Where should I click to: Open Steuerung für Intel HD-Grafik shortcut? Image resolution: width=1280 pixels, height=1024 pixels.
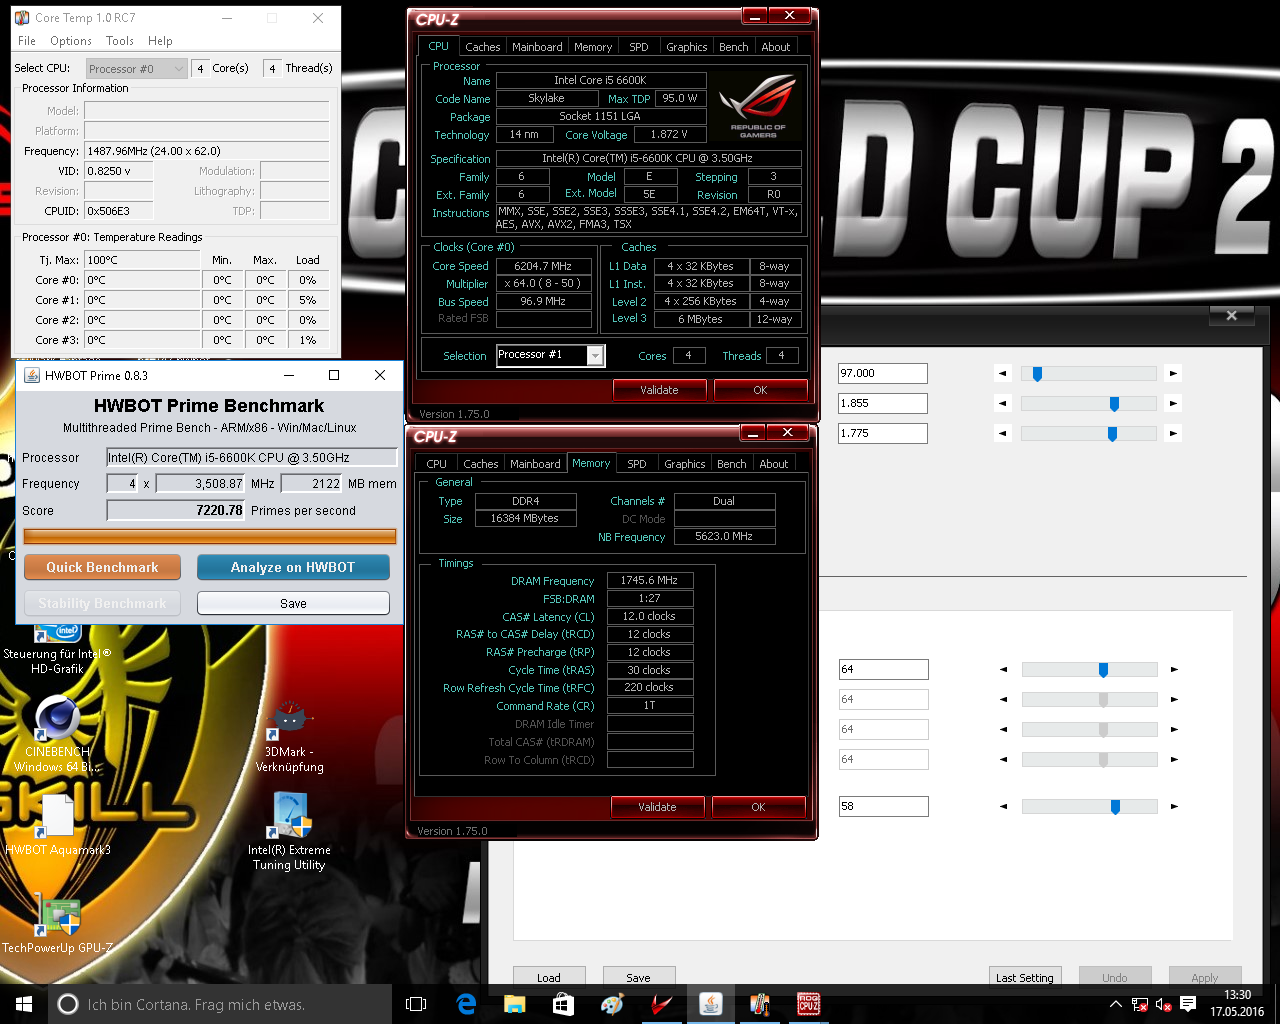tap(57, 650)
